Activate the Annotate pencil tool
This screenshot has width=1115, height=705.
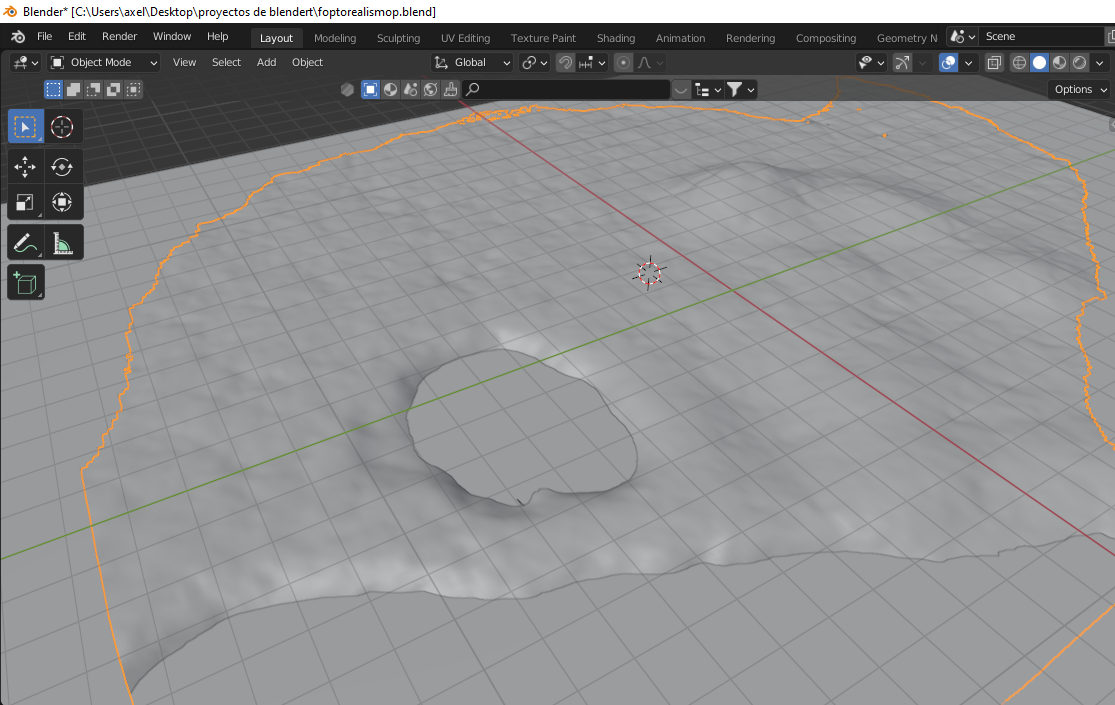[x=26, y=243]
